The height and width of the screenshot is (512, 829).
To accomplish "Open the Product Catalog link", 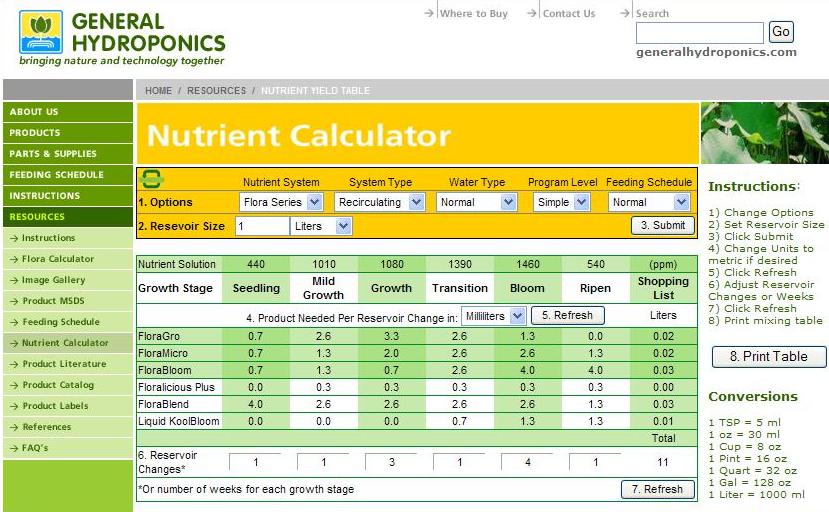I will coord(58,385).
